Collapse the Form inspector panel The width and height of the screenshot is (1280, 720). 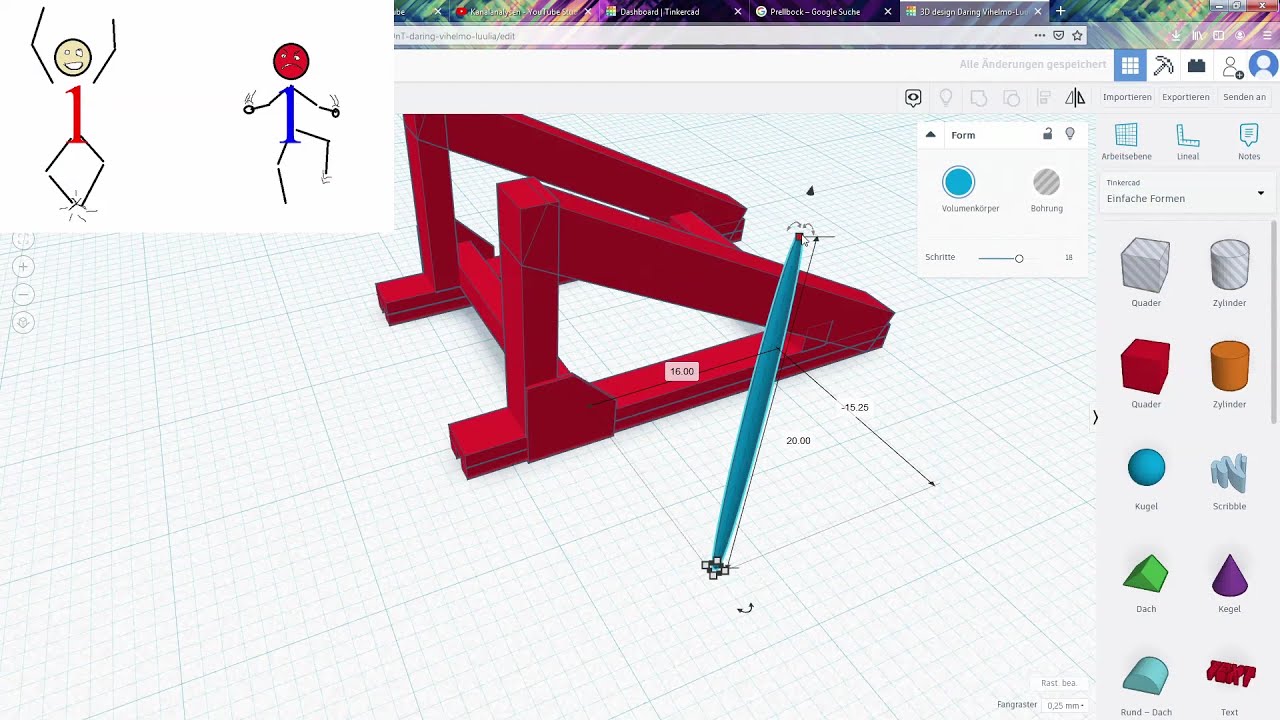[x=930, y=135]
